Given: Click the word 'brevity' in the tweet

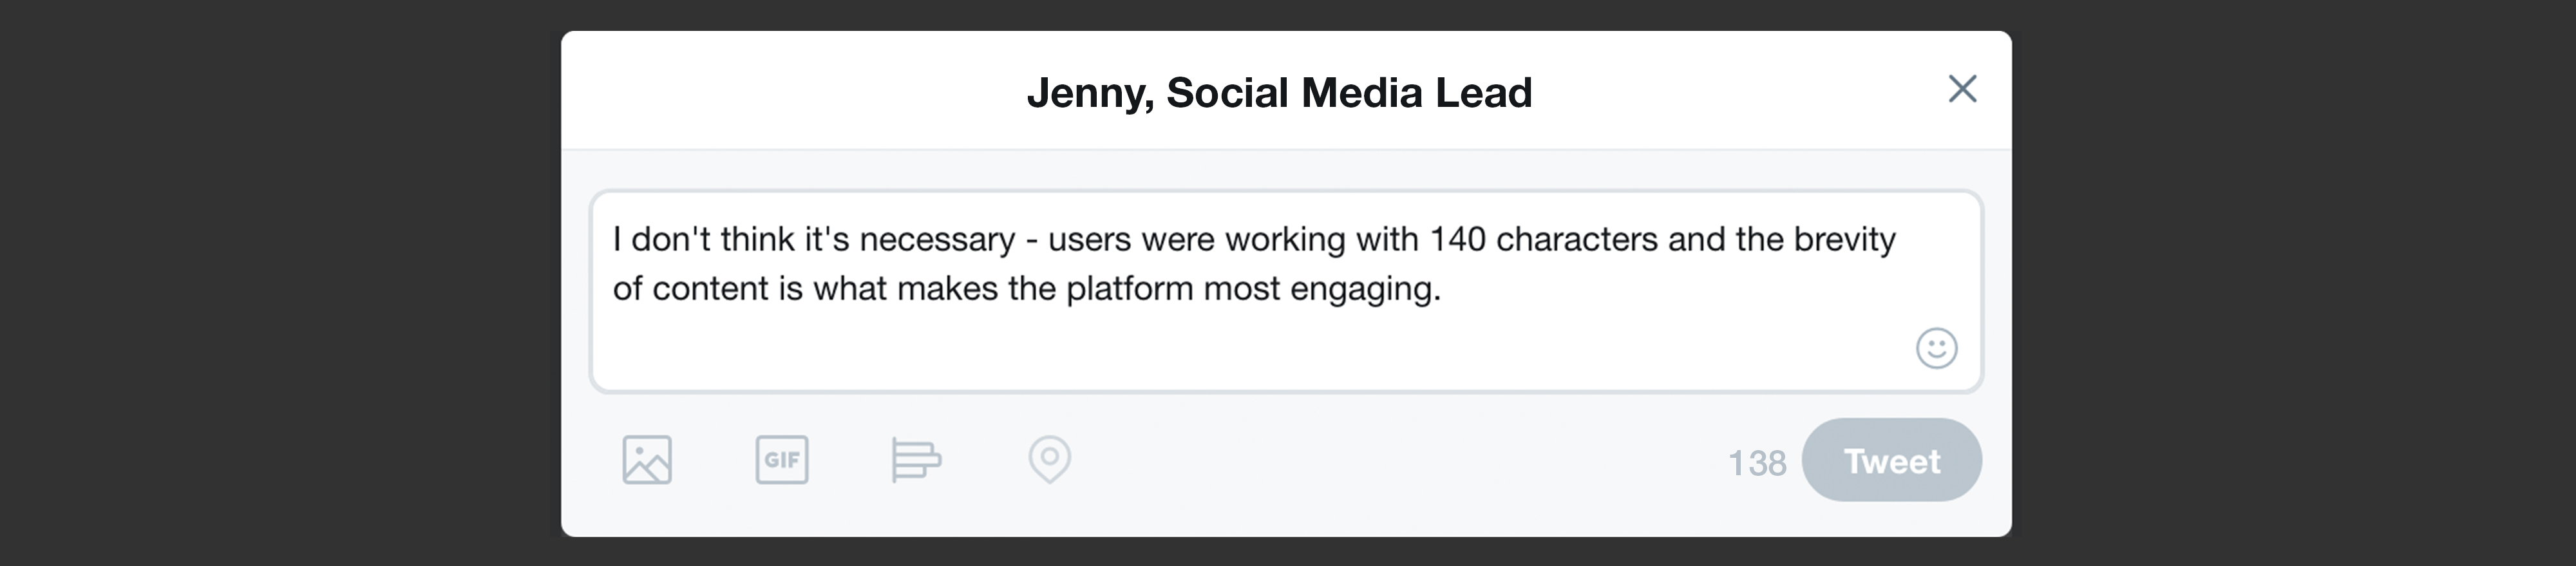Looking at the screenshot, I should point(1844,240).
